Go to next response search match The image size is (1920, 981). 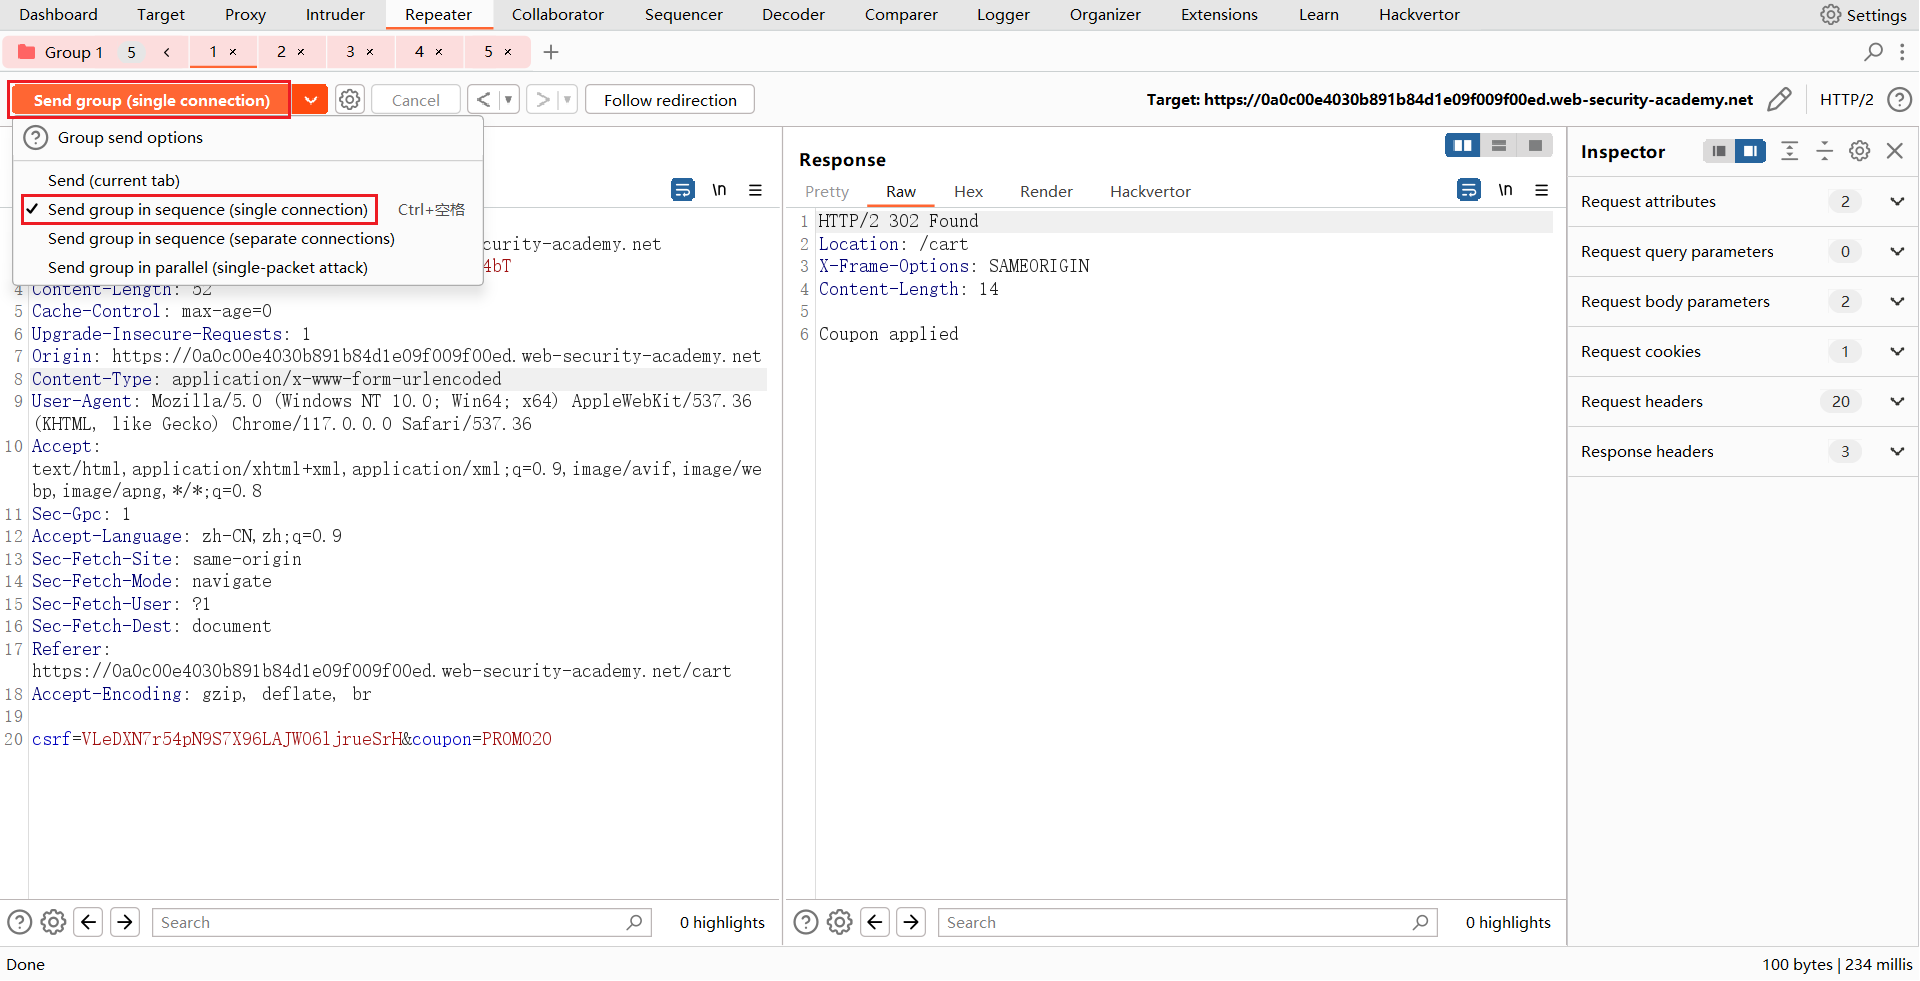pos(911,922)
